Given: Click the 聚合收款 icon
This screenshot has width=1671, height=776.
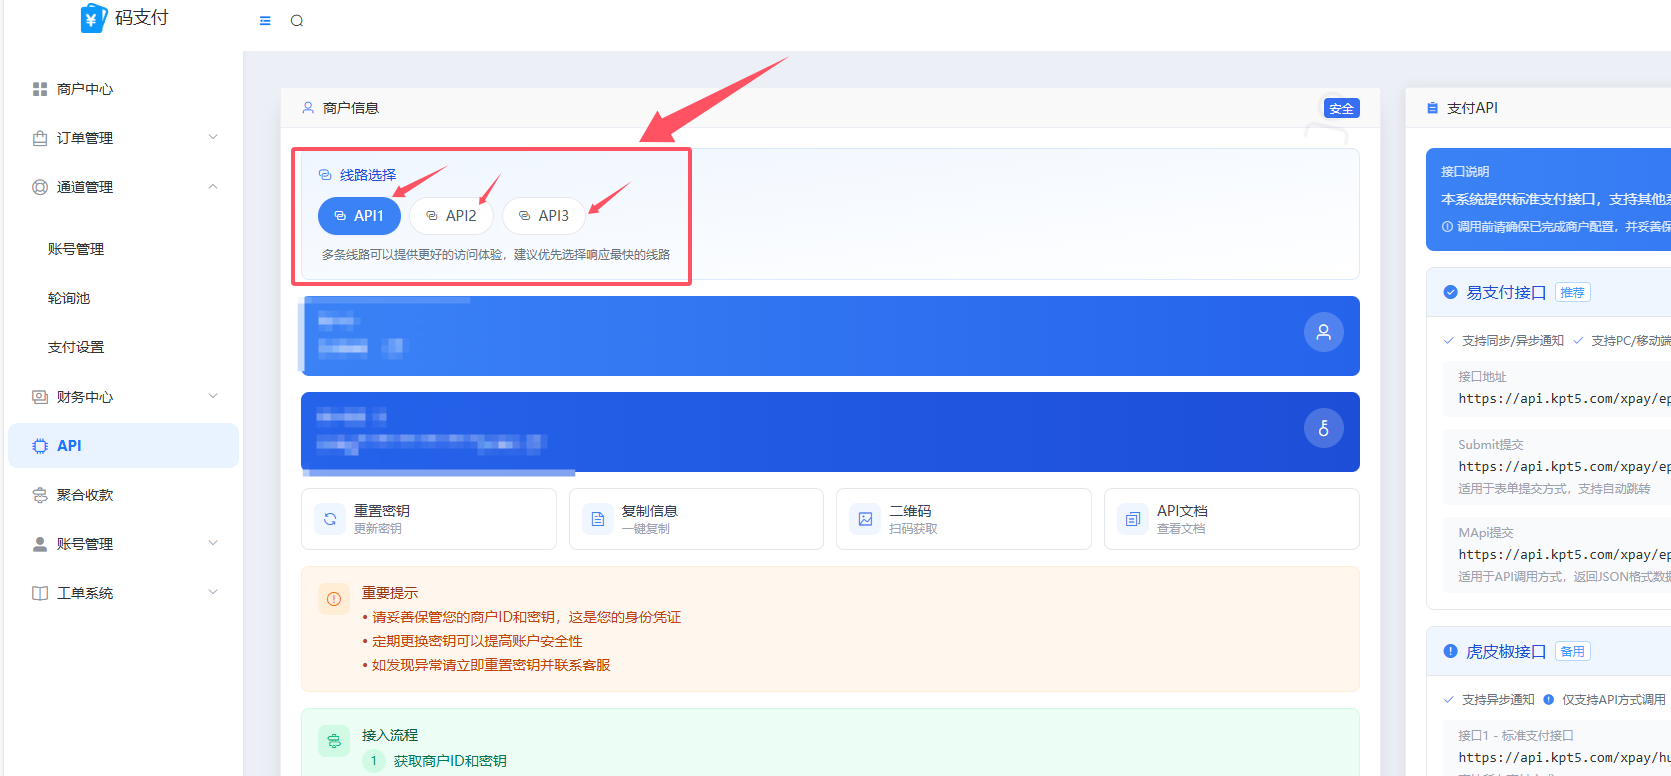Looking at the screenshot, I should tap(40, 495).
